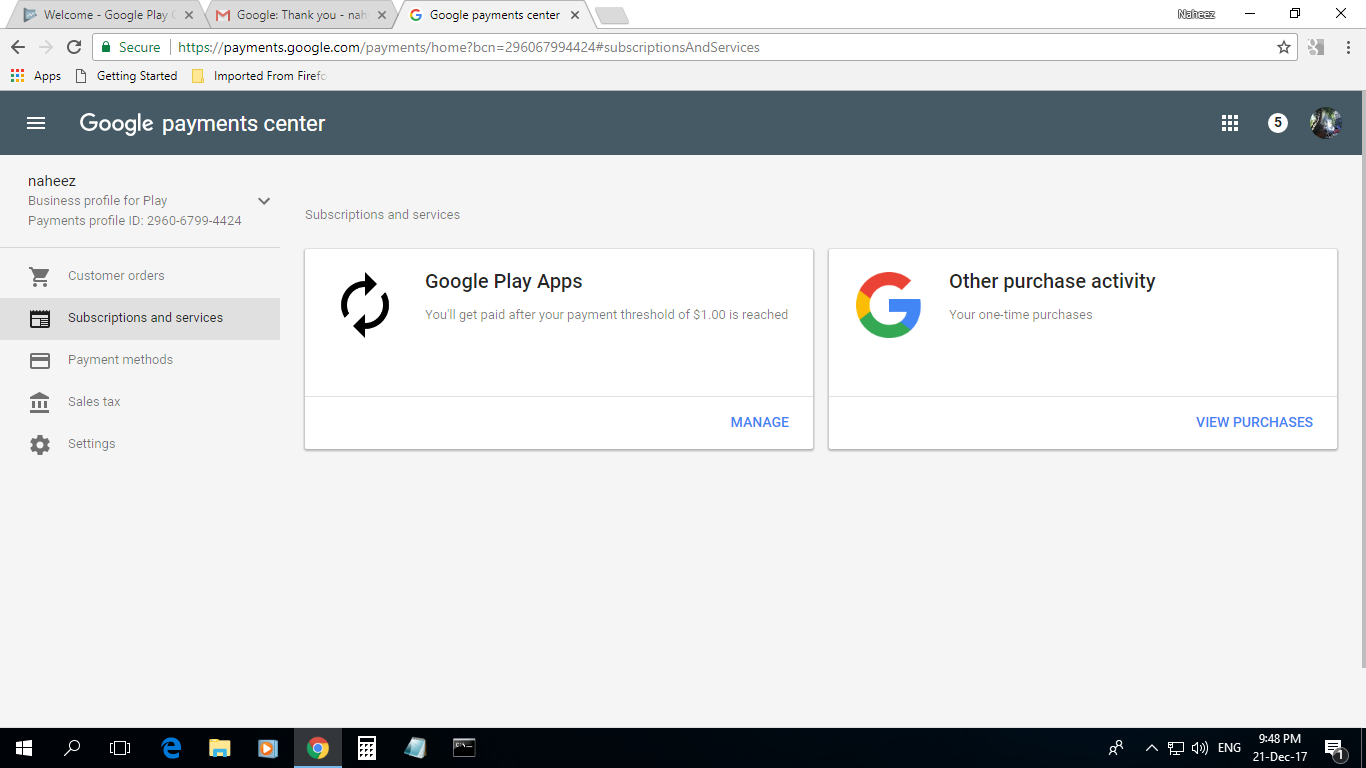Open Windows taskbar search
The height and width of the screenshot is (768, 1366).
click(72, 748)
